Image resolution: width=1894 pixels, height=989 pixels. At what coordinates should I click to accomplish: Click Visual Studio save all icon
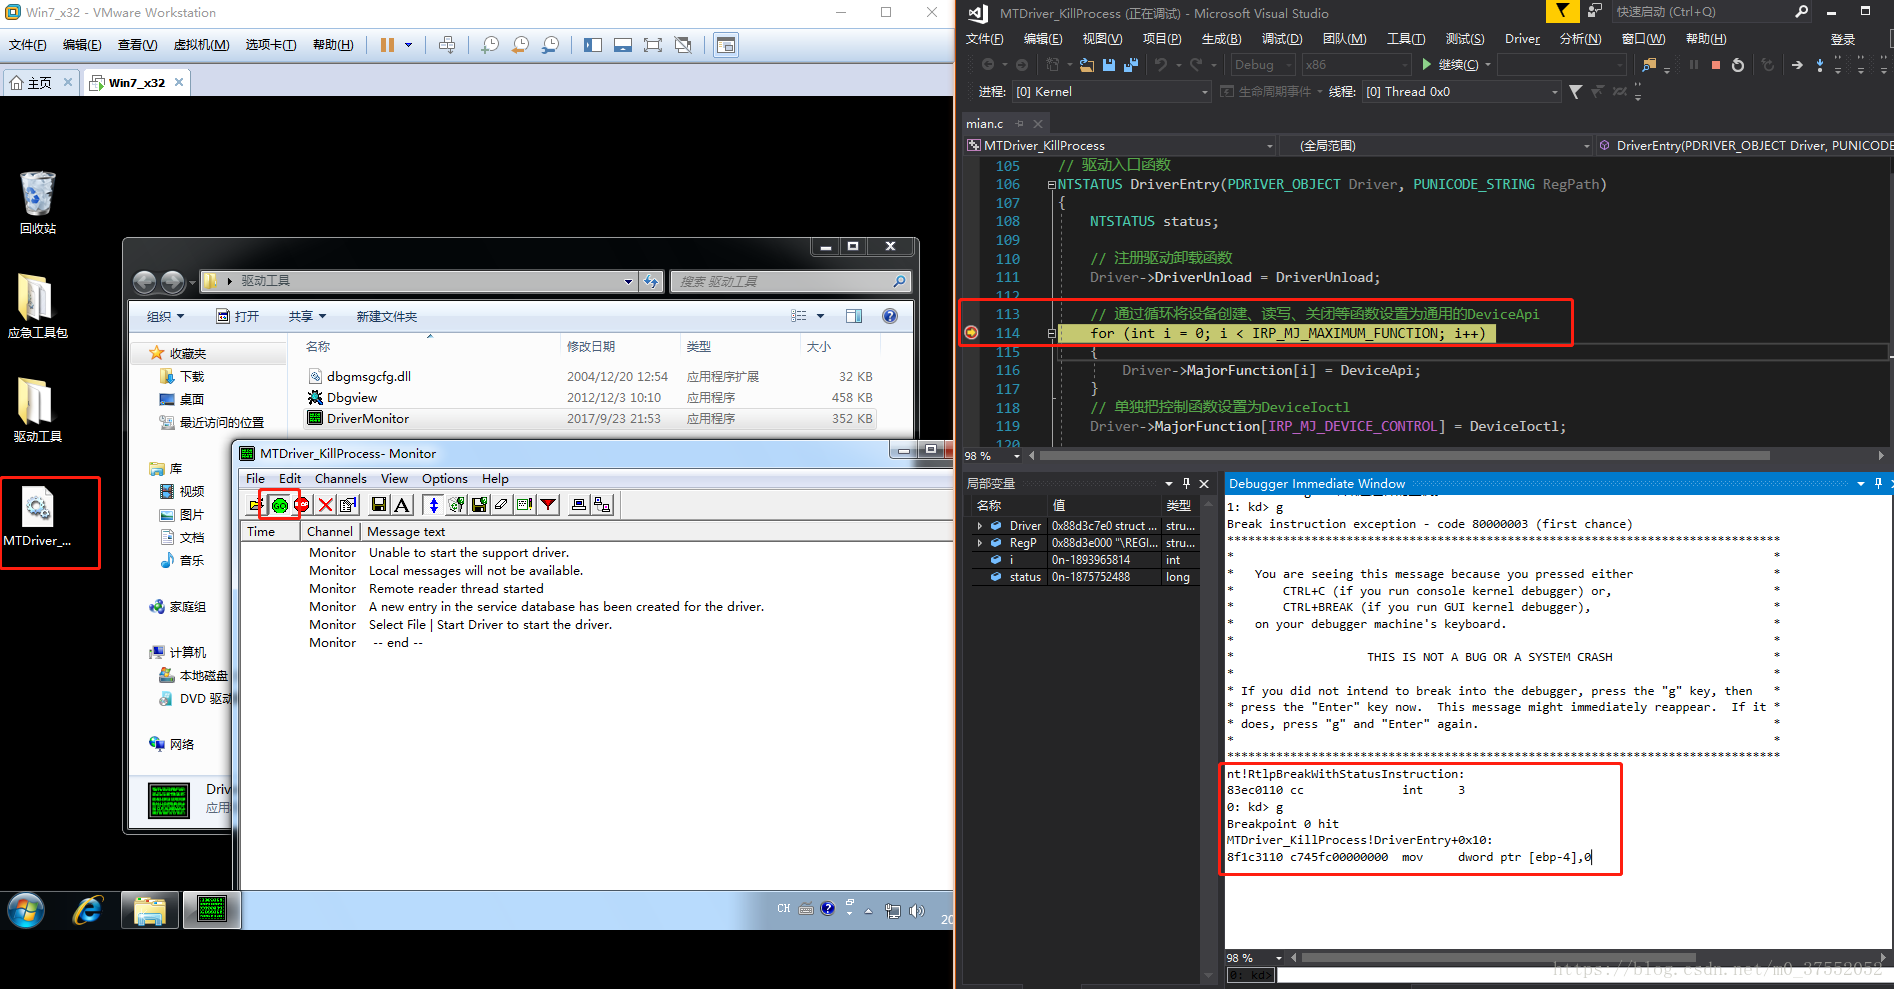(1131, 65)
